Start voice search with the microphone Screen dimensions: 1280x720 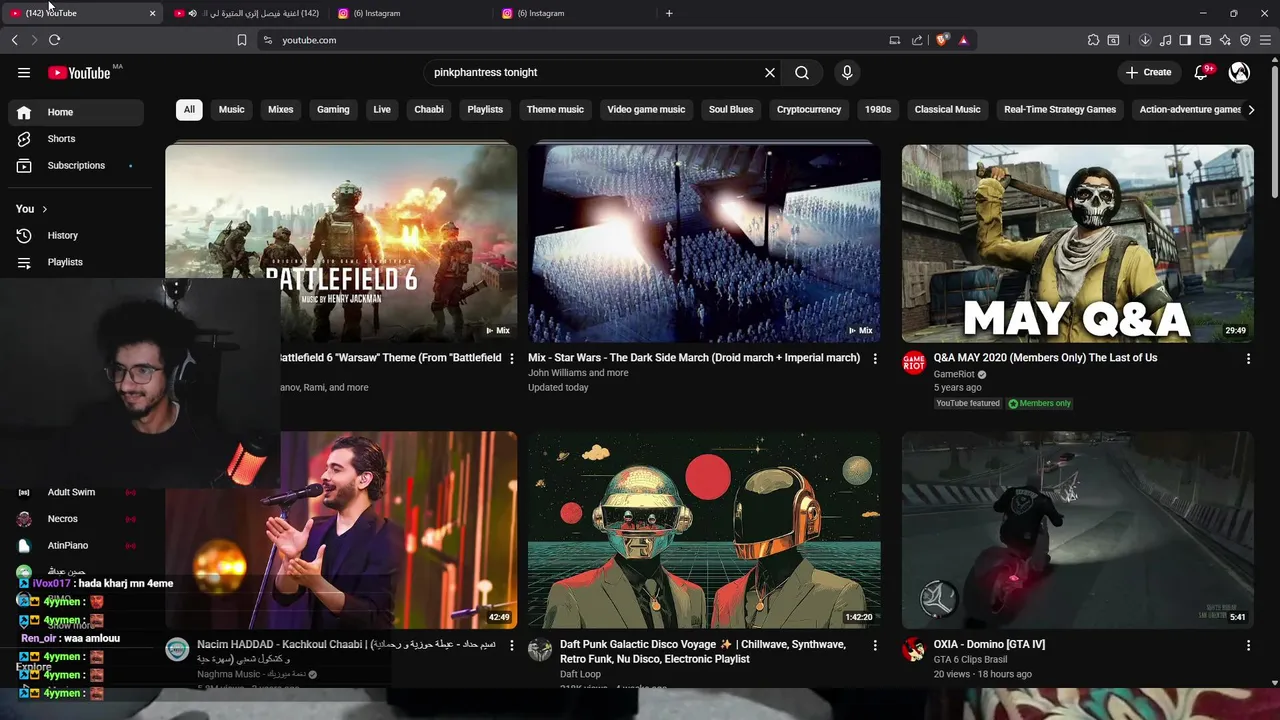click(x=847, y=72)
